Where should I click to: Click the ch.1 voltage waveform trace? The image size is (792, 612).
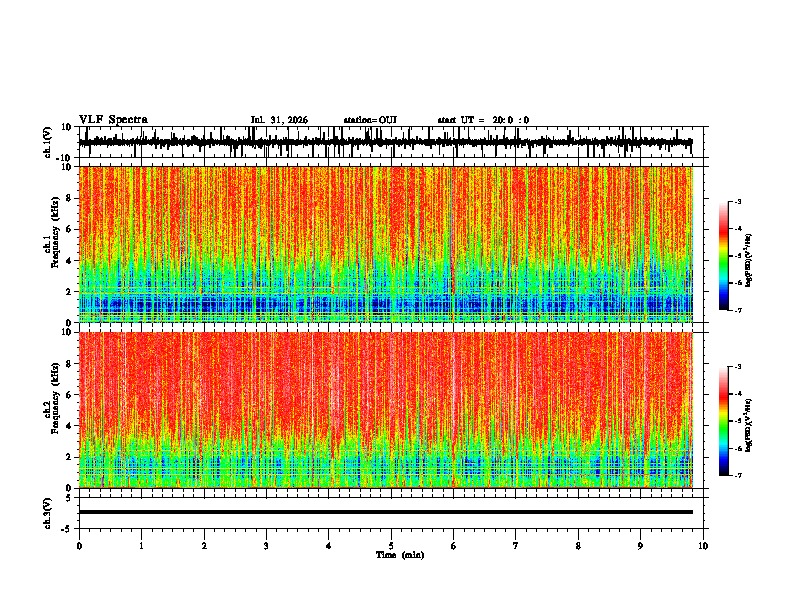coord(385,142)
